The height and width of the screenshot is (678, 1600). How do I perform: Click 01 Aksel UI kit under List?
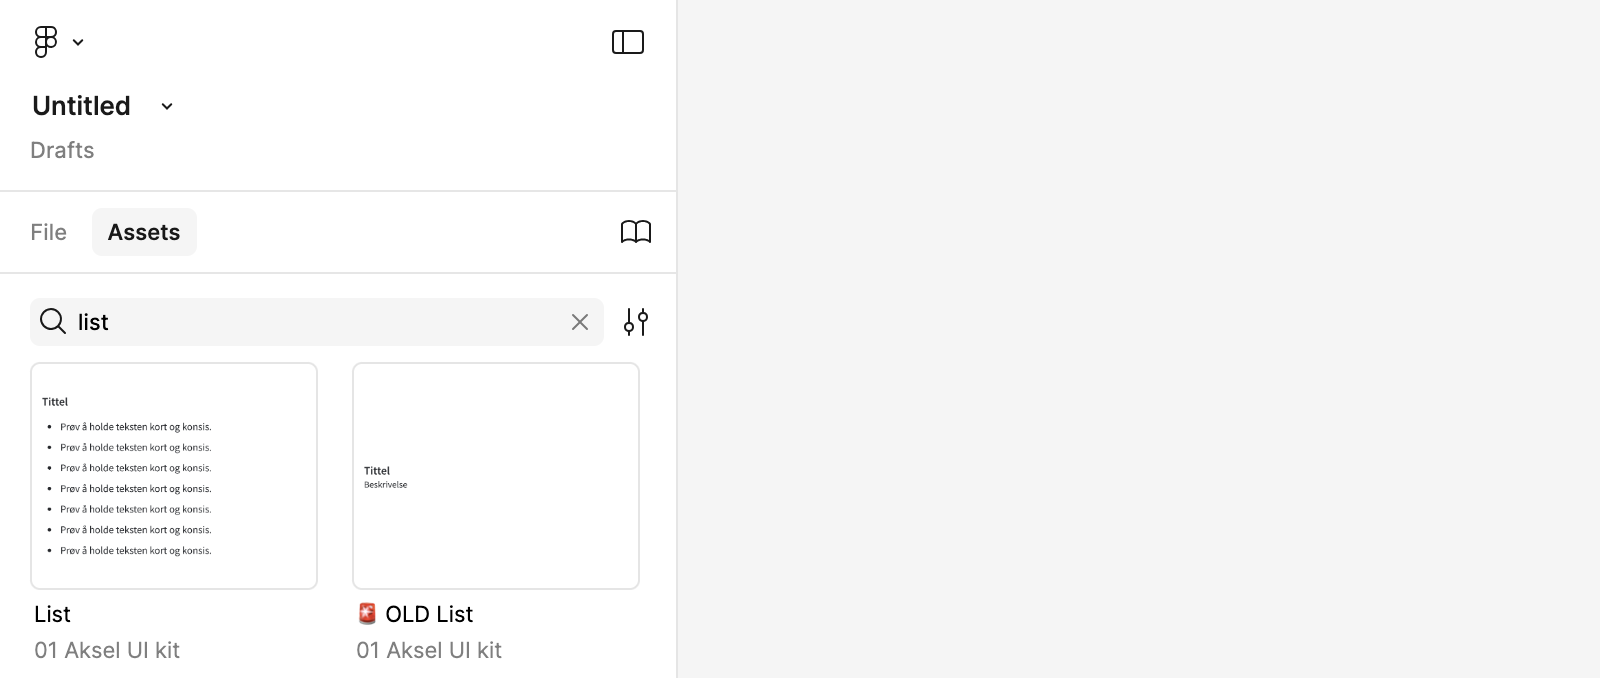107,650
